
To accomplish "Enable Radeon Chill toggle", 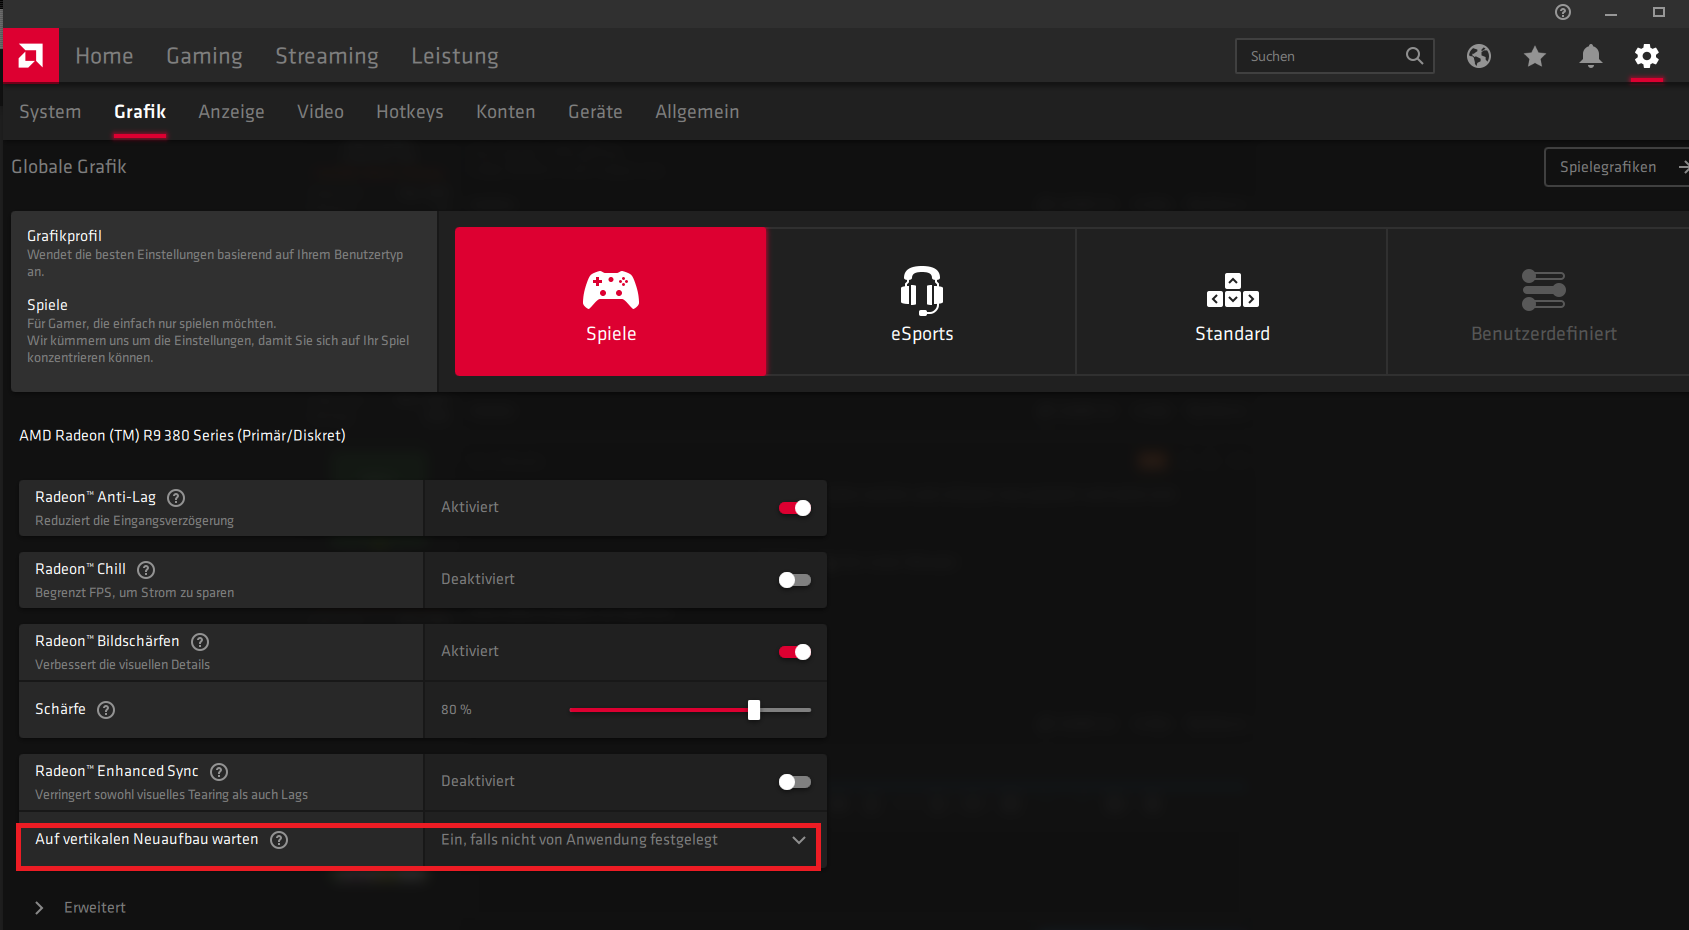I will 795,580.
